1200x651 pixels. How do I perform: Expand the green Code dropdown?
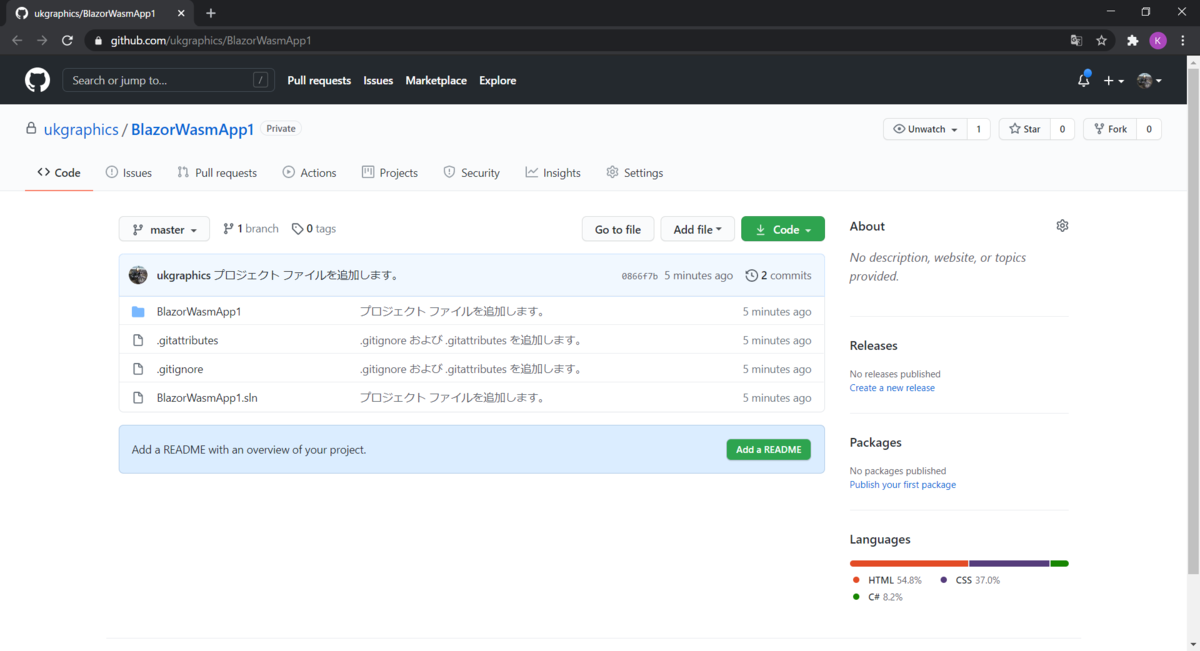pyautogui.click(x=783, y=229)
